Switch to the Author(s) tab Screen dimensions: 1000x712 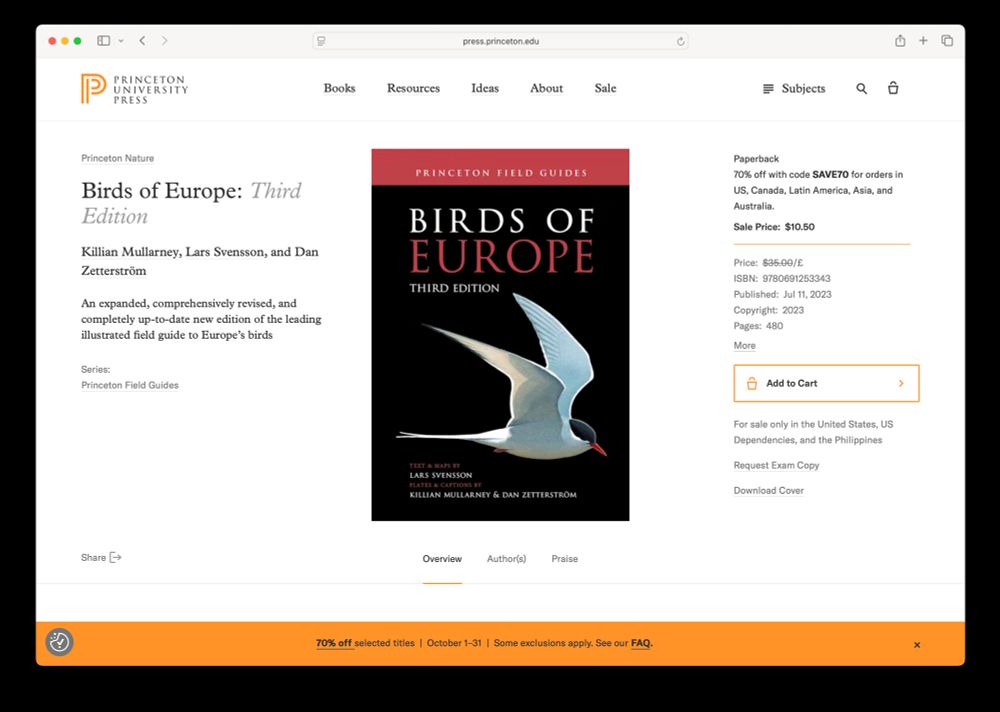point(506,558)
